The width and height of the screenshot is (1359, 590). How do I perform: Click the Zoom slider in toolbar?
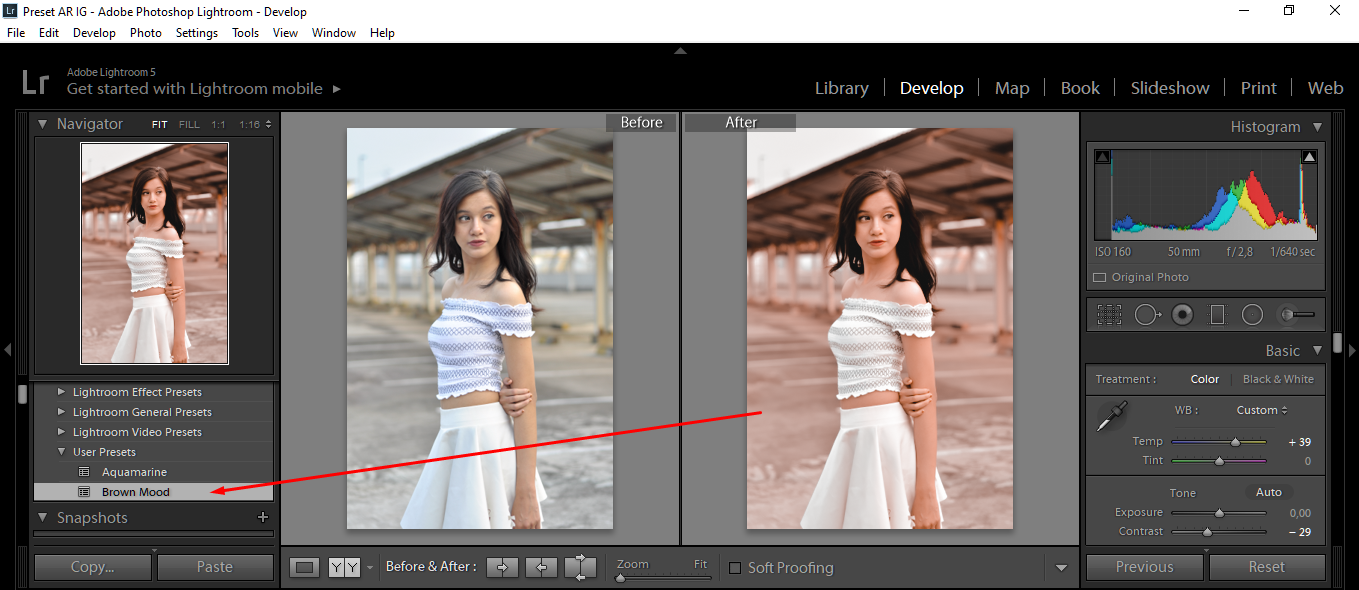click(x=664, y=577)
